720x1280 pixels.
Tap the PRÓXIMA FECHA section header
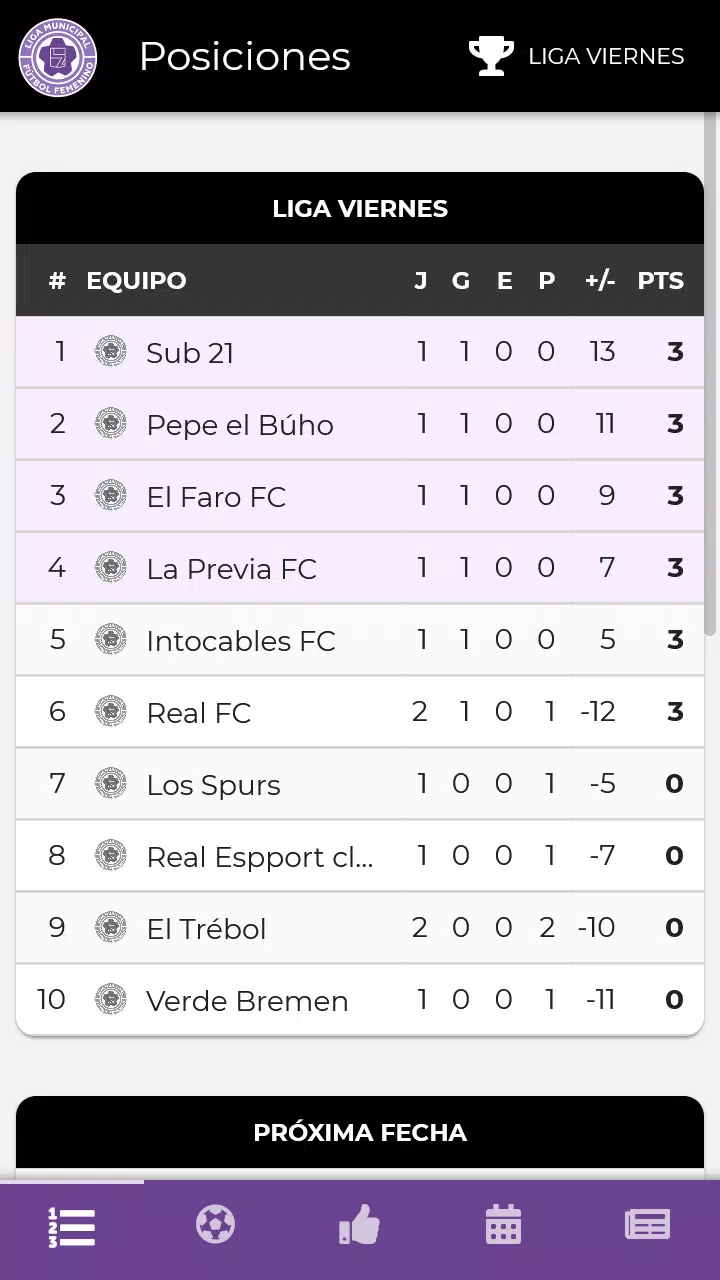click(x=360, y=1133)
